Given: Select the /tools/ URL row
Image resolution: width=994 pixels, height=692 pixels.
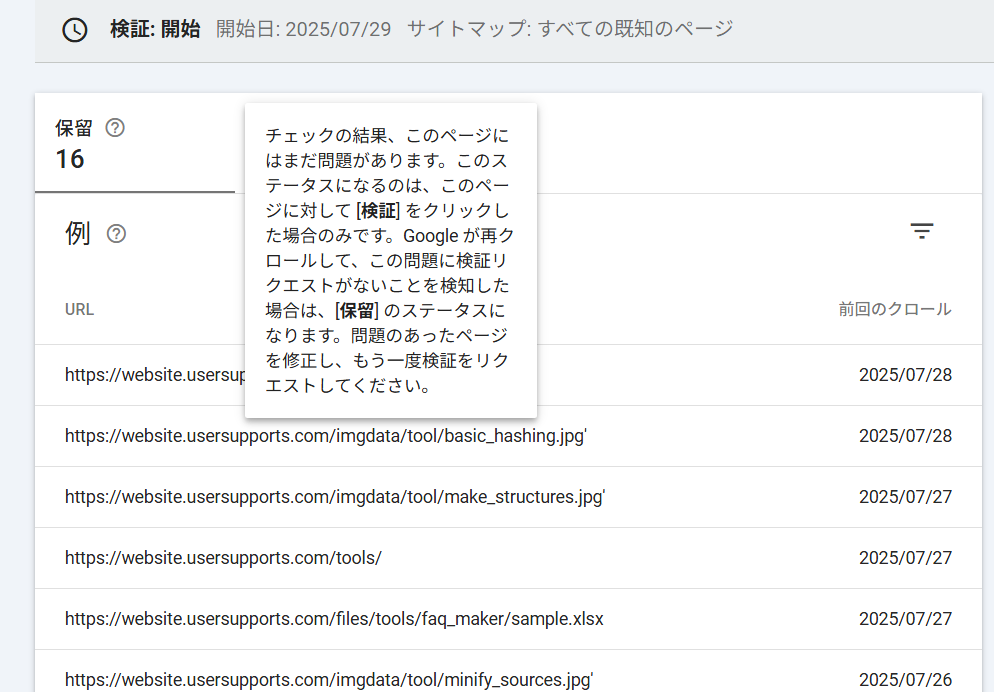Looking at the screenshot, I should tap(223, 558).
